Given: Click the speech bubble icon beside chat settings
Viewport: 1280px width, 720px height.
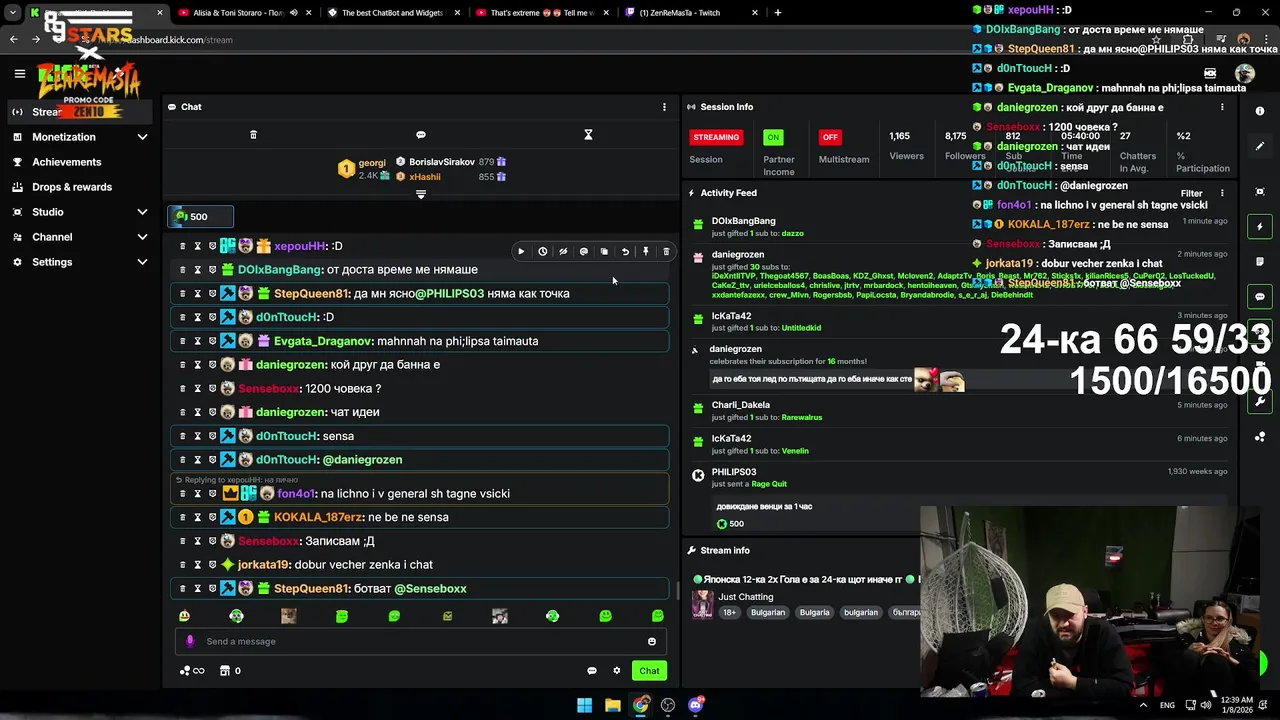Looking at the screenshot, I should point(592,671).
